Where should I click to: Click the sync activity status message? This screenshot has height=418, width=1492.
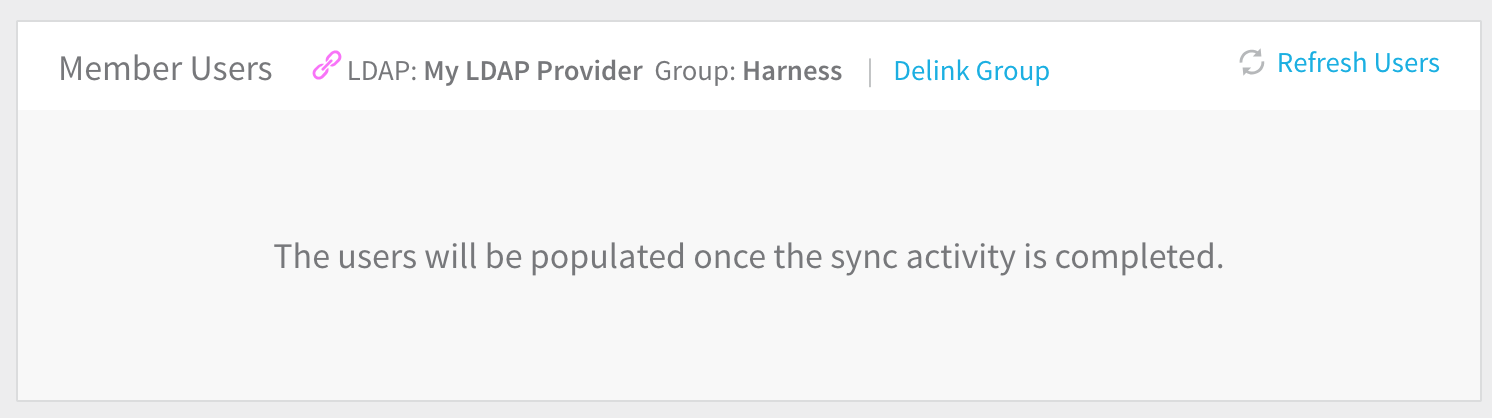pyautogui.click(x=749, y=257)
